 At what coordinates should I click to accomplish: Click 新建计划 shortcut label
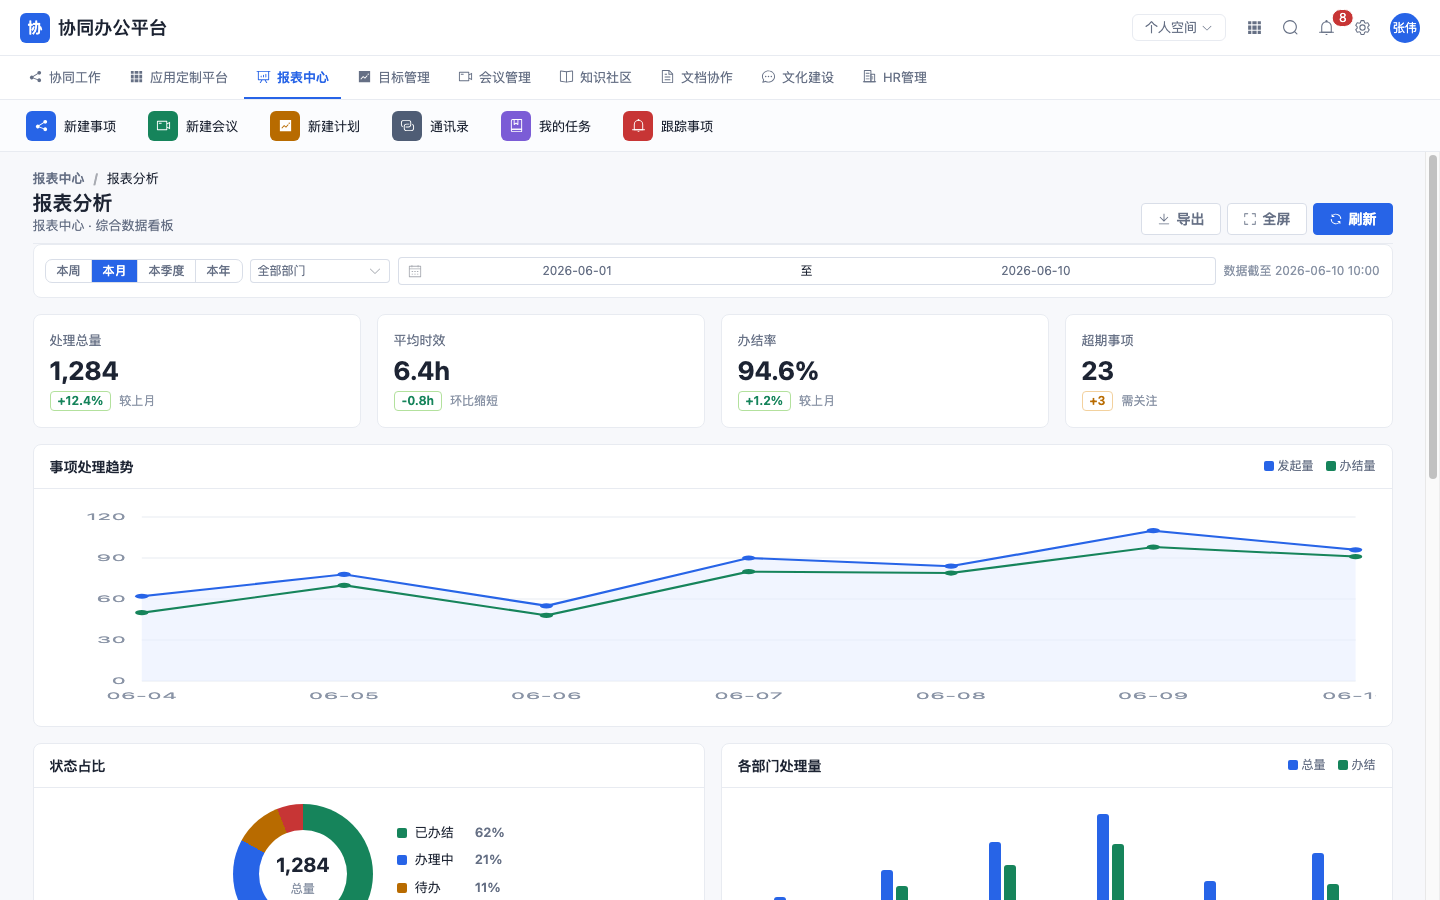[x=334, y=126]
